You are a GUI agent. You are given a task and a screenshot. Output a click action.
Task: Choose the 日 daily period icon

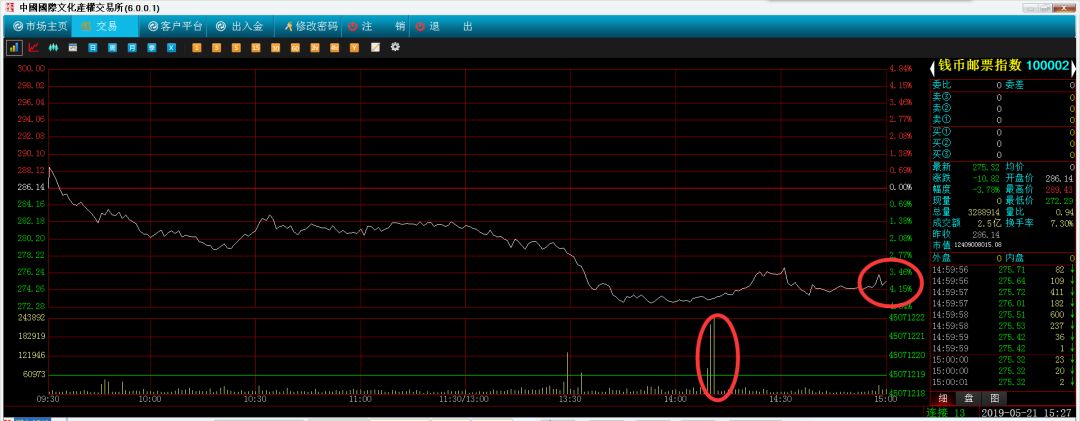tap(92, 48)
